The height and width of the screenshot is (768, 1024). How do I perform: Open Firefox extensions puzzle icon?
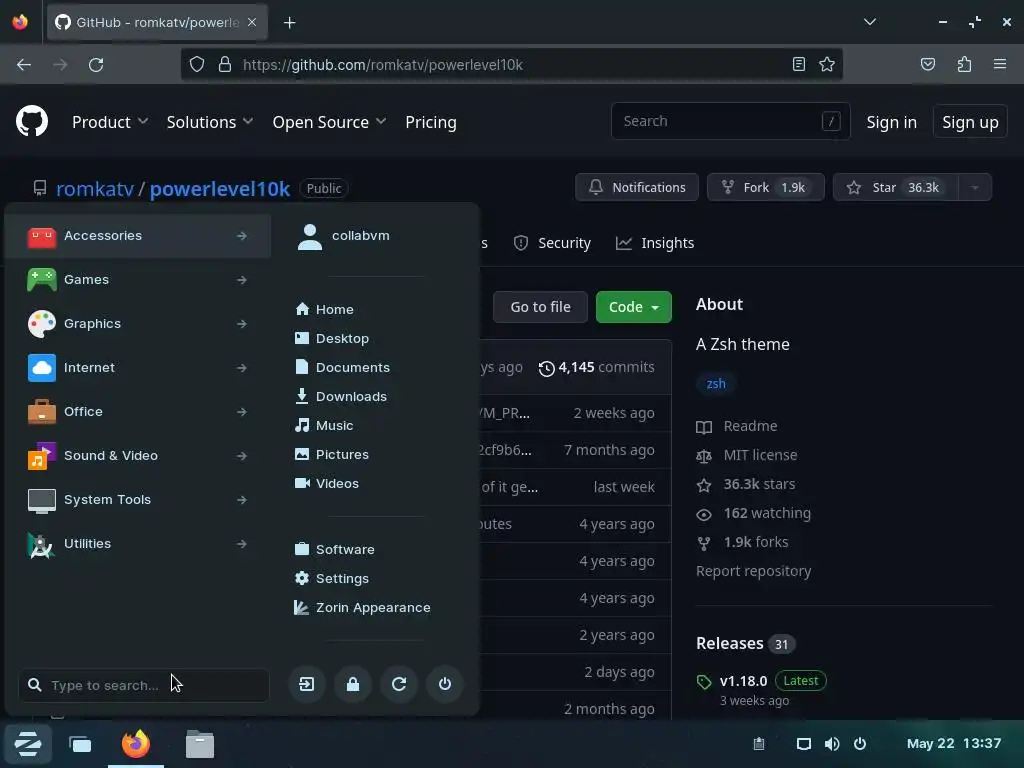point(964,64)
